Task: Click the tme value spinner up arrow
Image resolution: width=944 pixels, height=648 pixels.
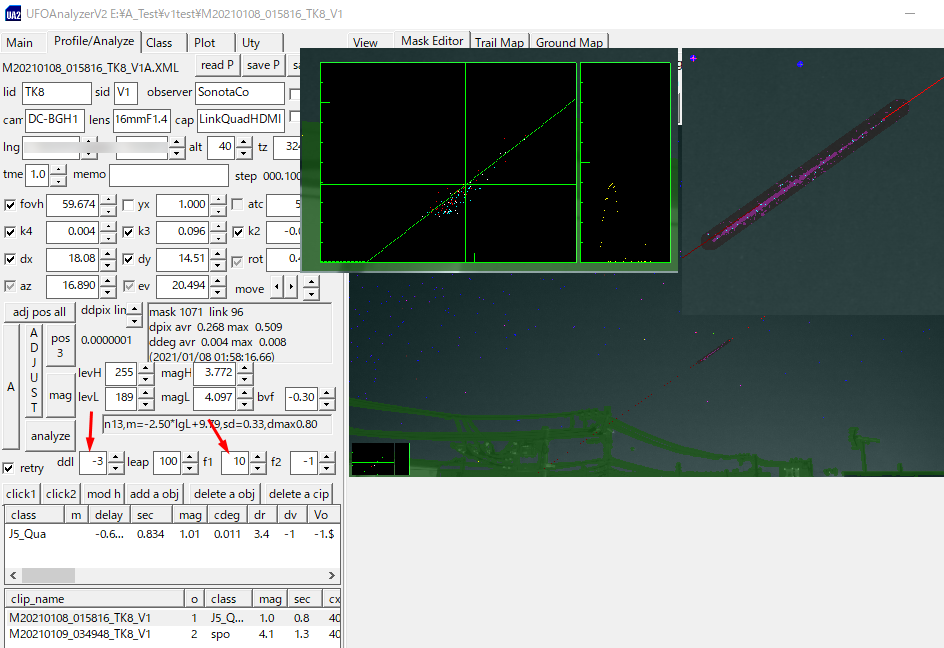Action: tap(56, 170)
